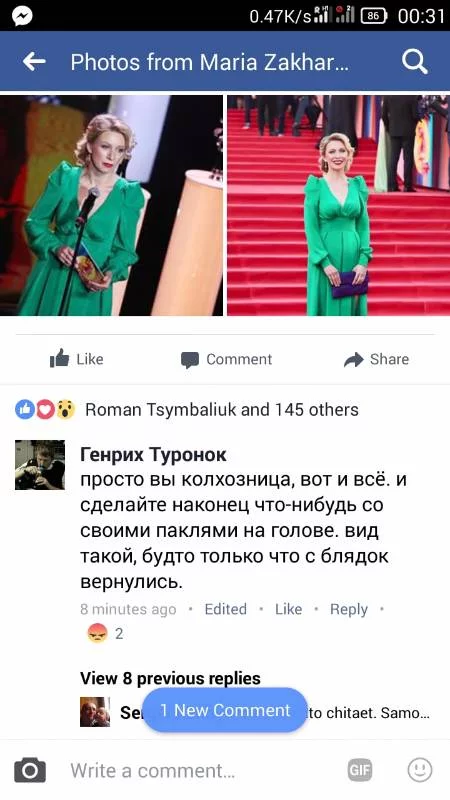Open reactions list with like heart wow icons

(45, 409)
